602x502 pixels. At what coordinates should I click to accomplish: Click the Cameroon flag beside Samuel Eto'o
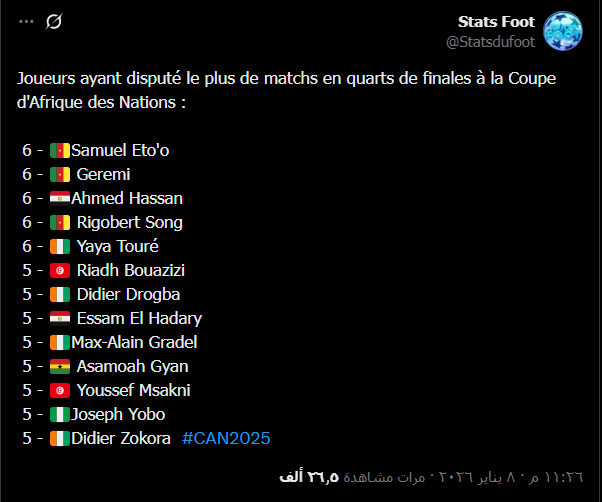tap(60, 150)
